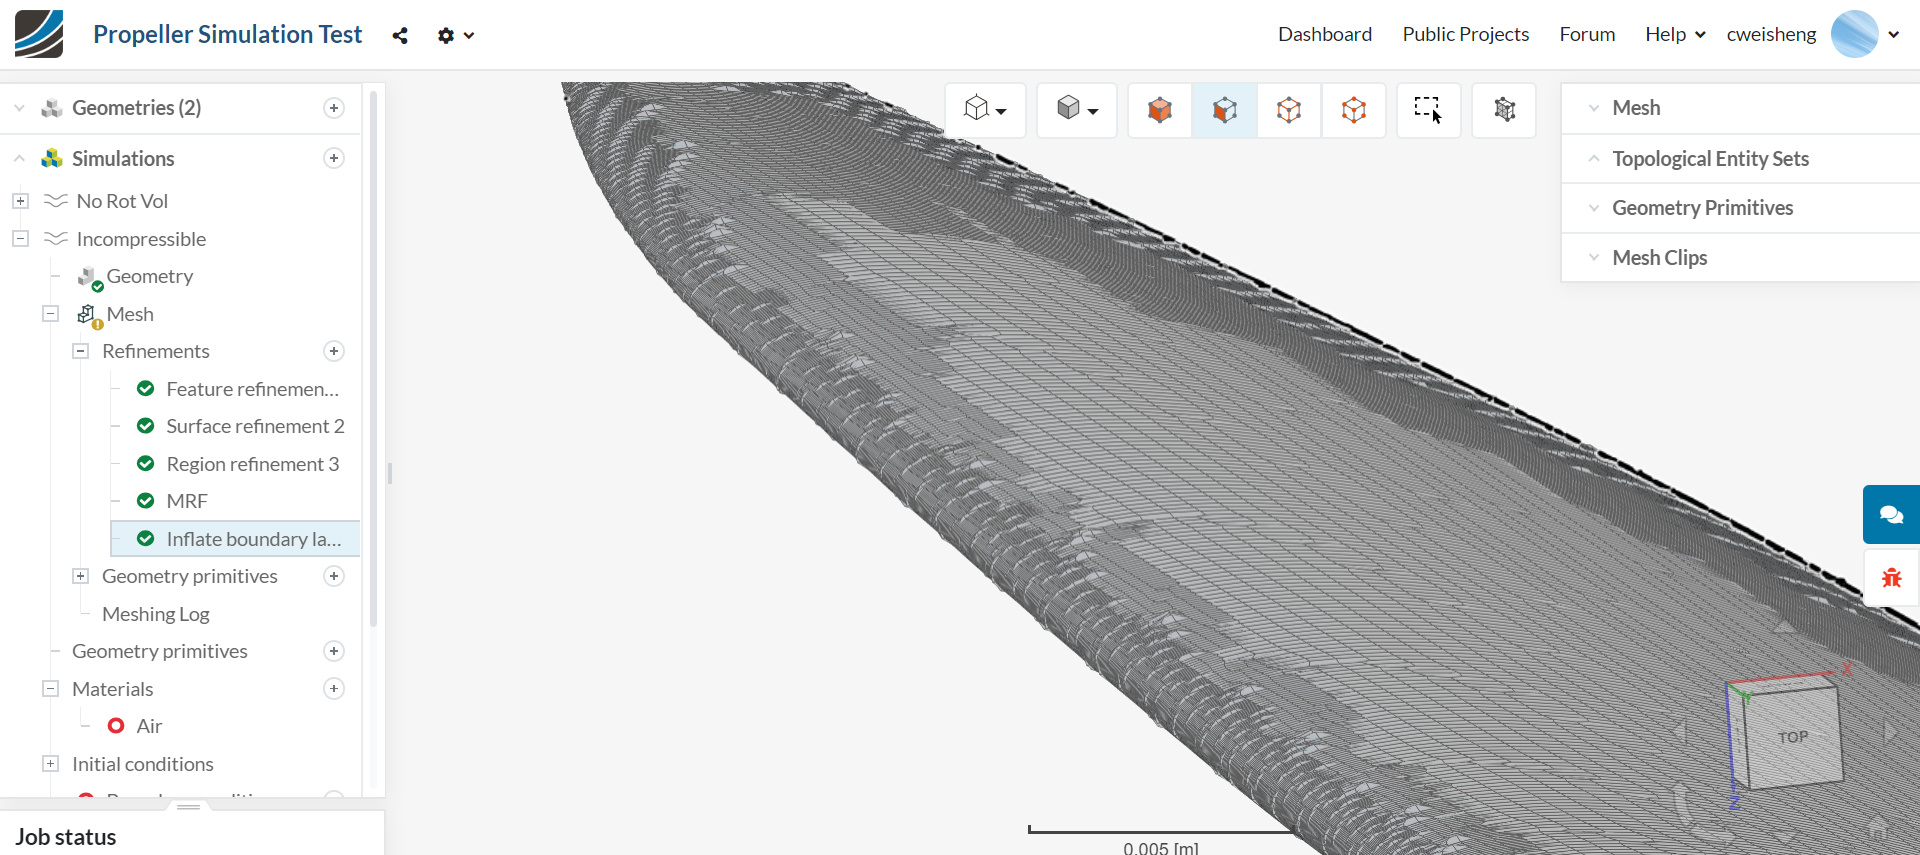Image resolution: width=1920 pixels, height=855 pixels.
Task: Click the red bug report icon
Action: pos(1891,578)
